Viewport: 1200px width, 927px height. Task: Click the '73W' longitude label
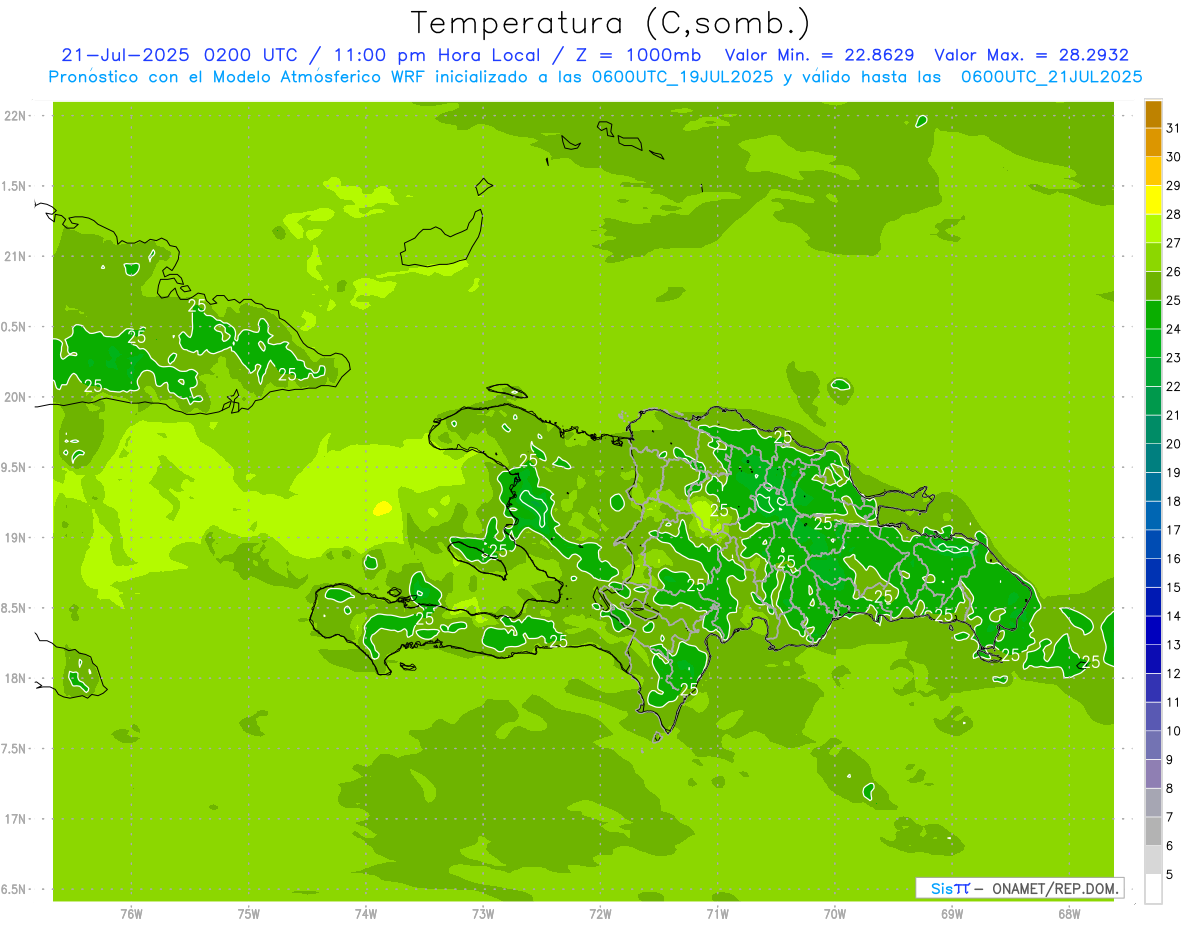tap(483, 914)
